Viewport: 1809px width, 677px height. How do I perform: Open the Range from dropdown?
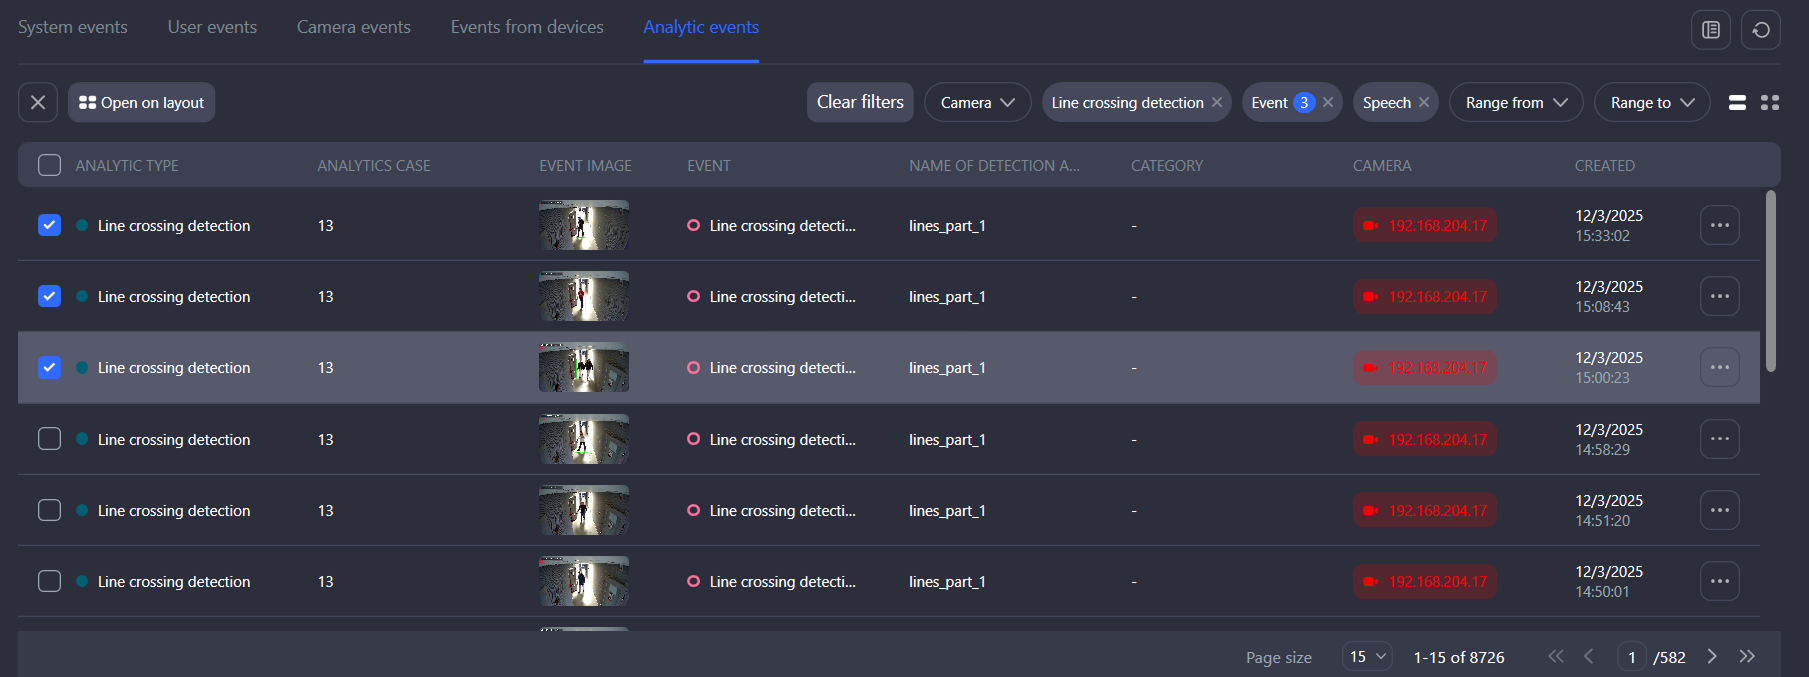[x=1515, y=103]
